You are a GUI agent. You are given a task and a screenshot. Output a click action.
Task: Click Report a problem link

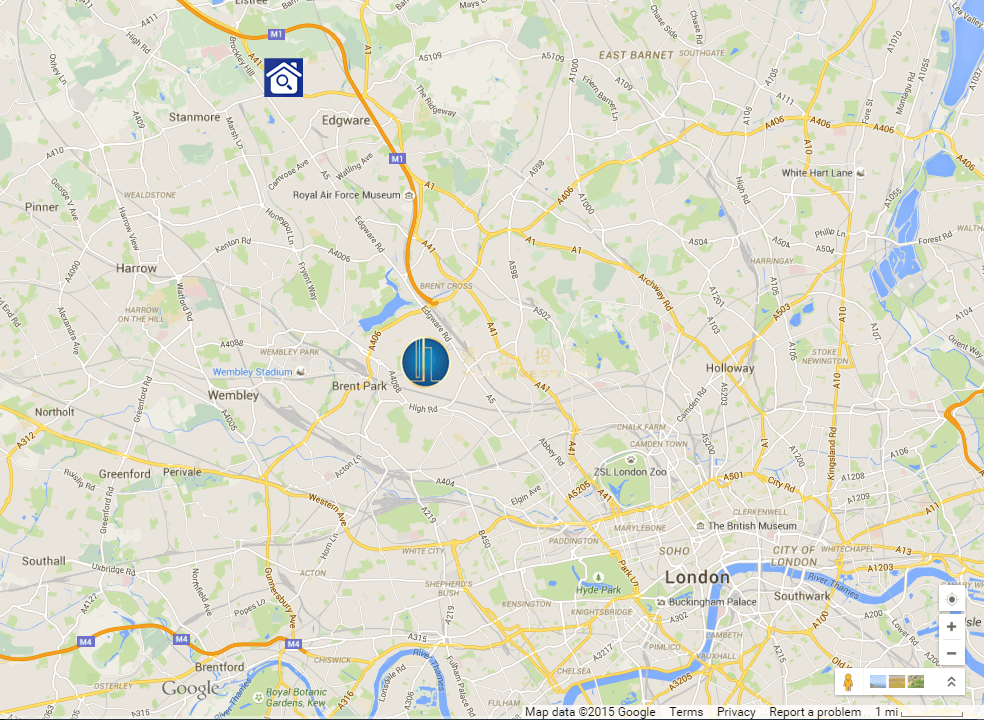pyautogui.click(x=815, y=712)
